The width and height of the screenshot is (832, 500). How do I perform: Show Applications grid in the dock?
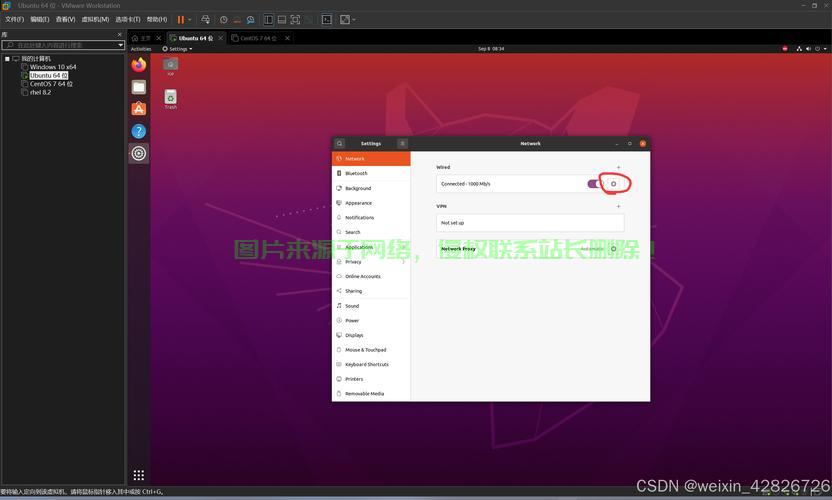pyautogui.click(x=139, y=475)
